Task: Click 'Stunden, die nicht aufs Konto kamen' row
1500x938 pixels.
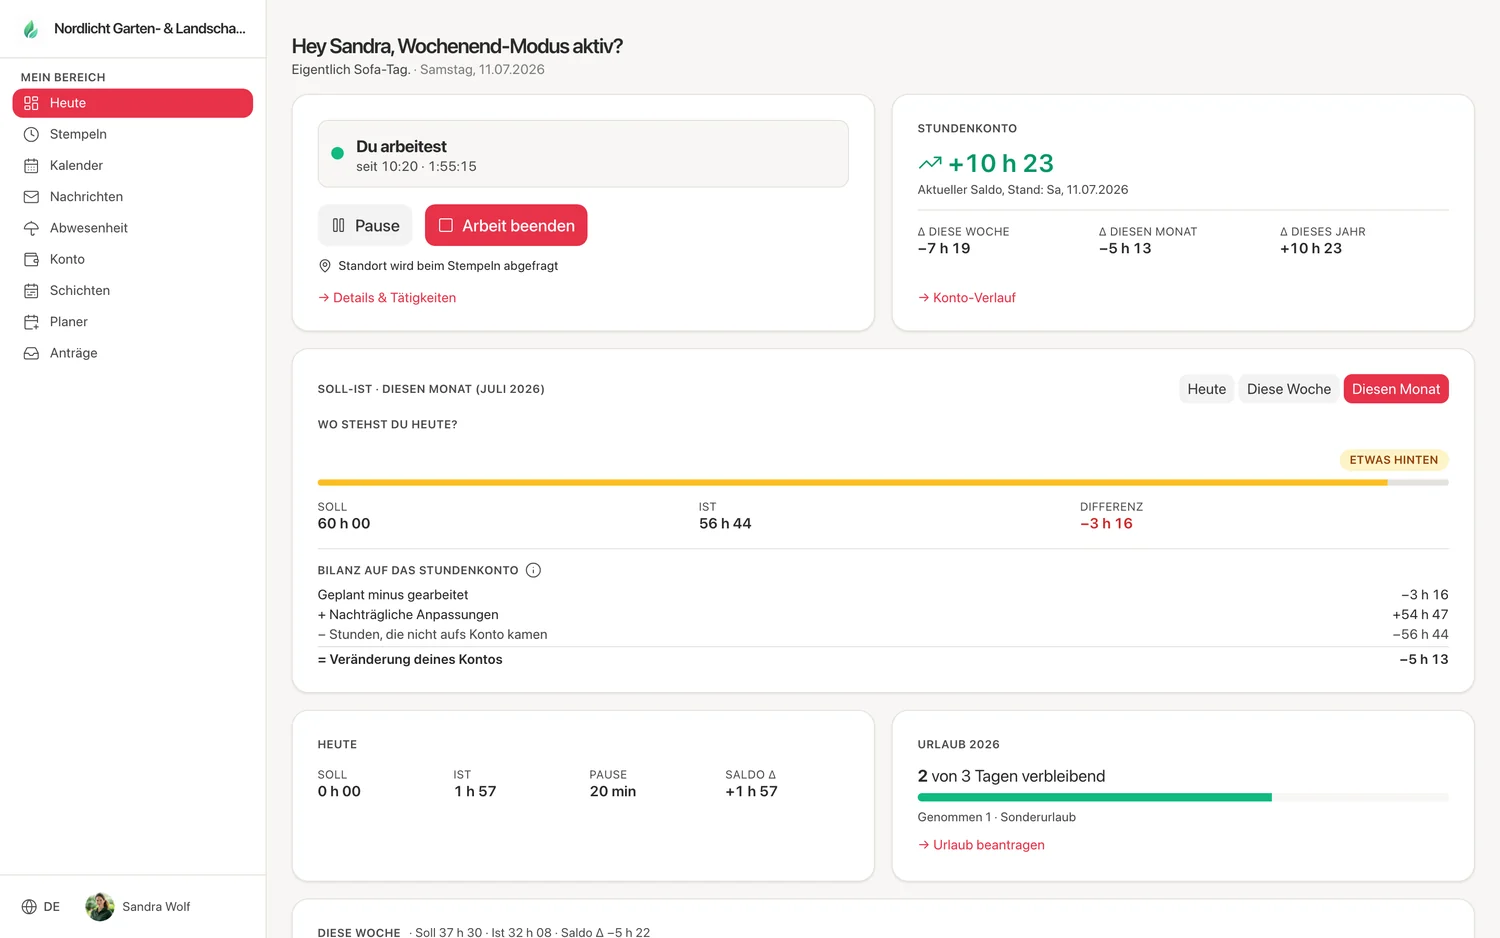Action: tap(883, 635)
